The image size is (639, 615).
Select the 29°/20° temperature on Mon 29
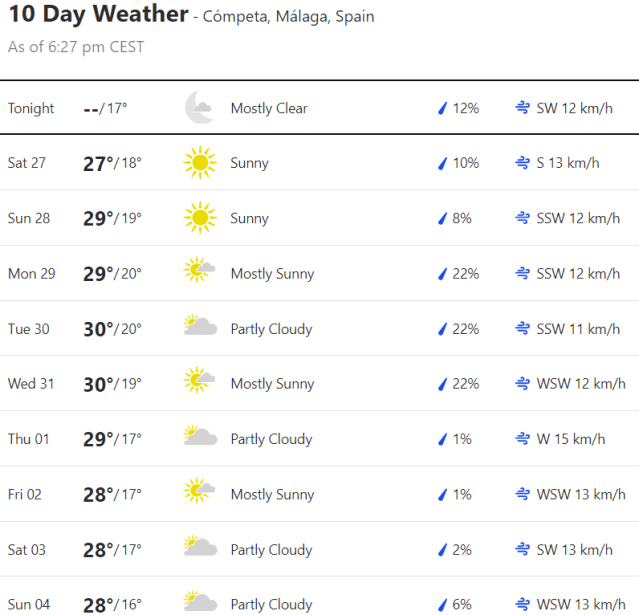[112, 274]
